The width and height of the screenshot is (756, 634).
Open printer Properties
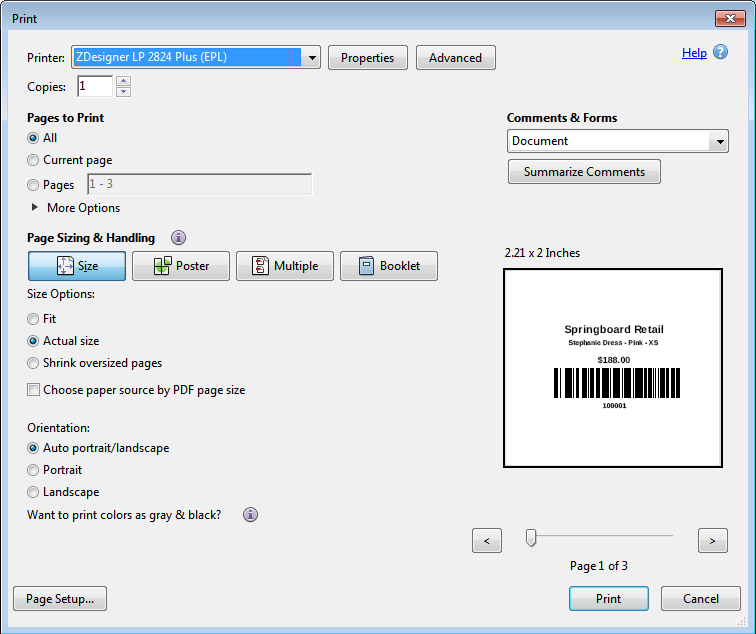pyautogui.click(x=367, y=58)
